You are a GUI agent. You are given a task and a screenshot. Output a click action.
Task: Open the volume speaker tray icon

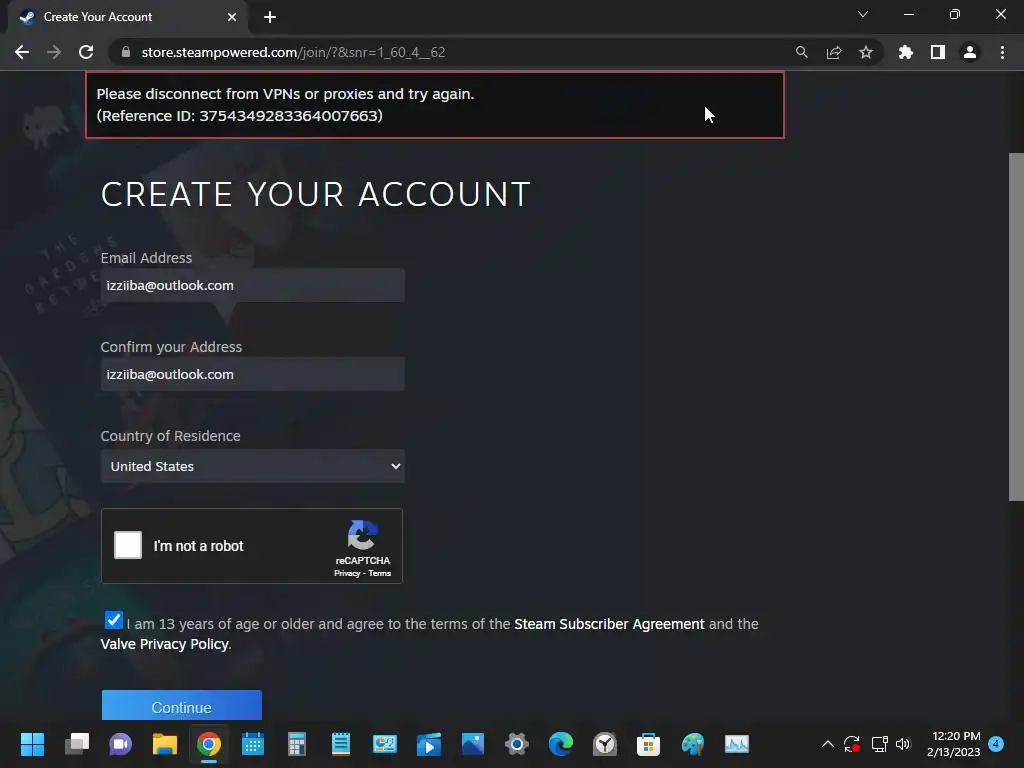tap(903, 744)
